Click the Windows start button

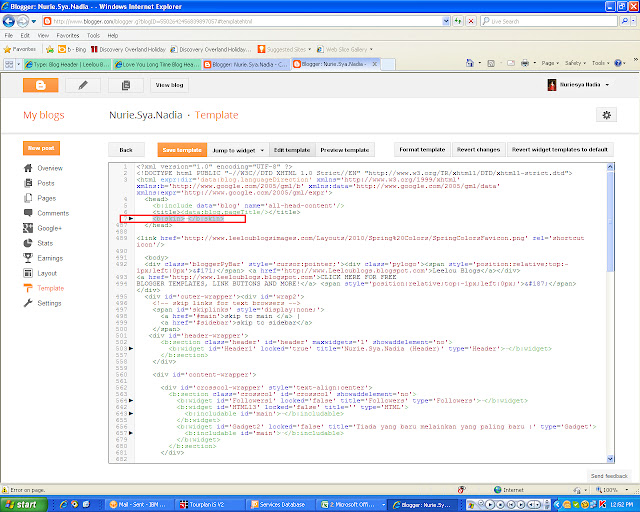click(24, 505)
